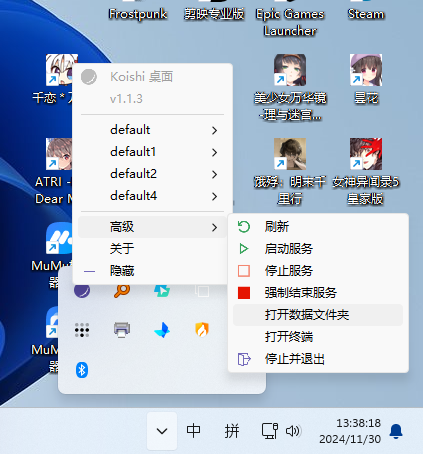Click the Koishi 桌面 menu header
Screen dimensions: 423x454
[x=142, y=77]
